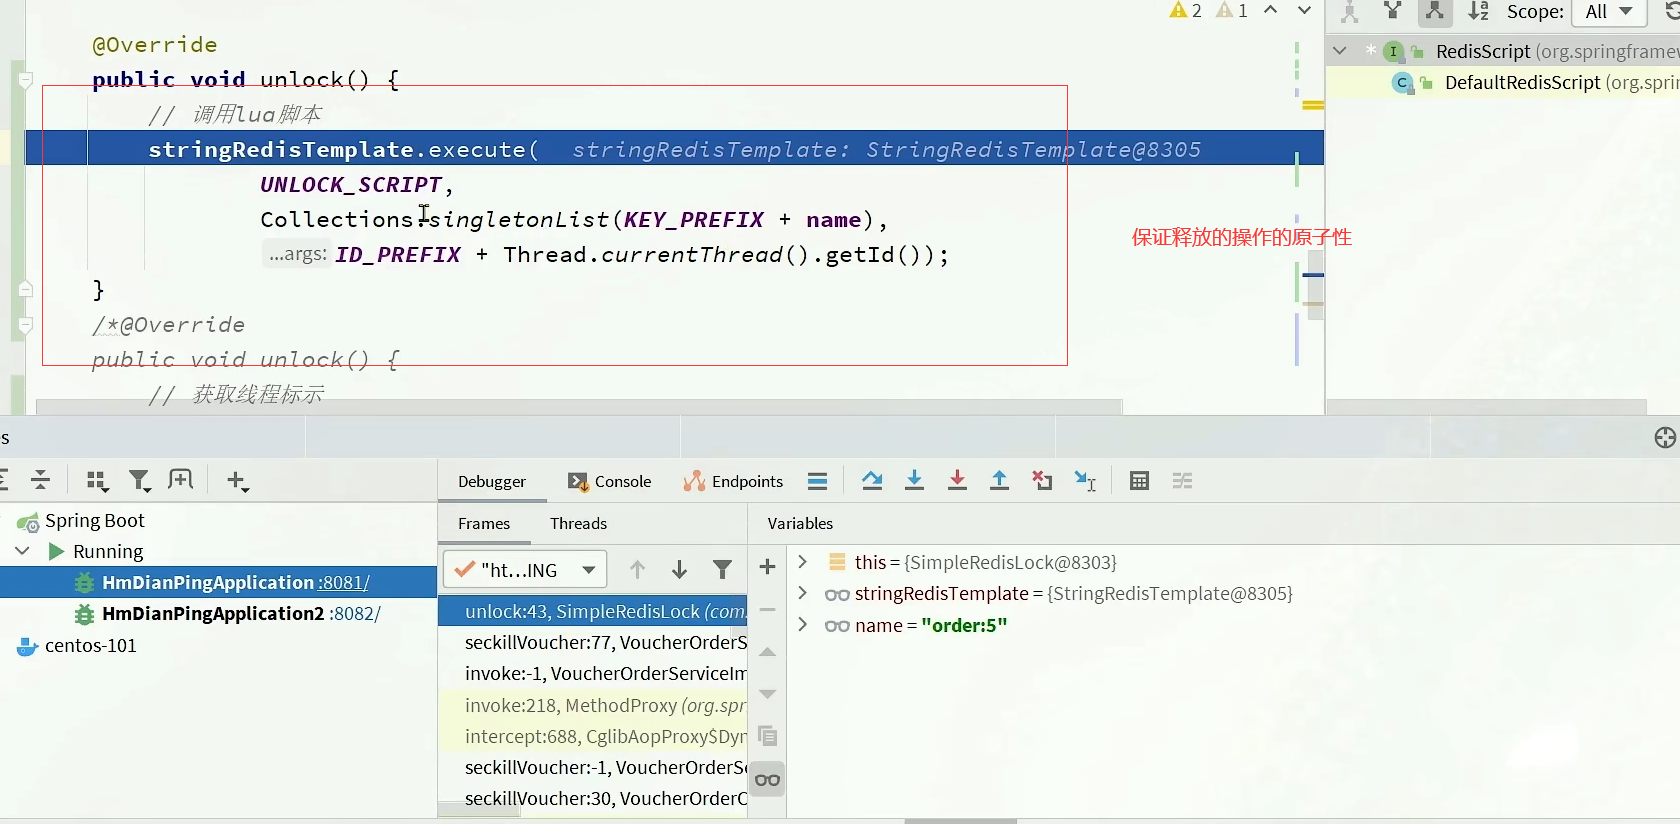
Task: Open the Services filter funnel icon
Action: click(140, 481)
